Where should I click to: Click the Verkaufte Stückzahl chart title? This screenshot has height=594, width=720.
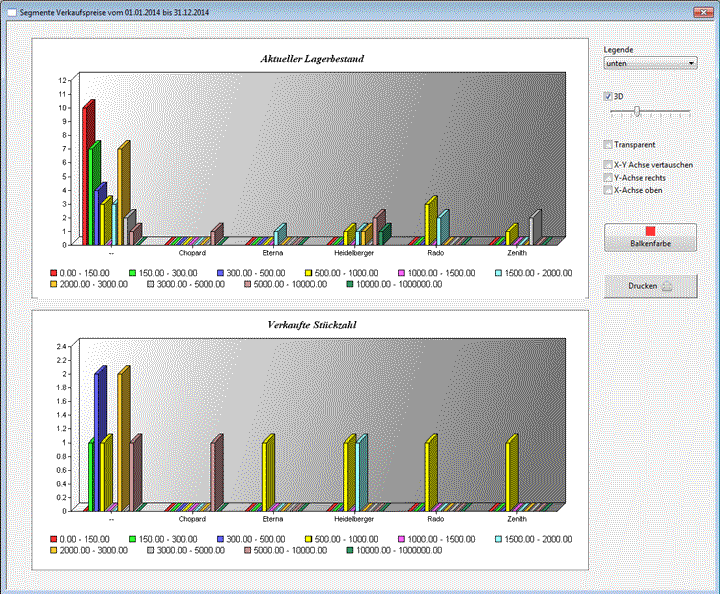[312, 325]
